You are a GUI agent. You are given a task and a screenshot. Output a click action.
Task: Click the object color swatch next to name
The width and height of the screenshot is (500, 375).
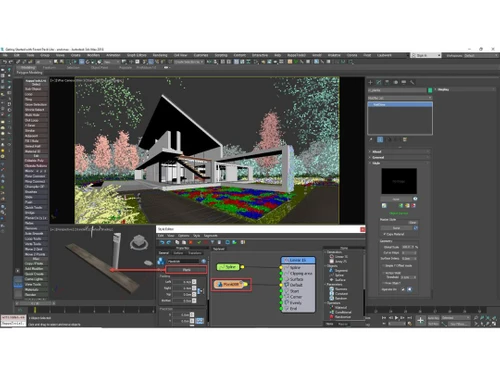point(430,90)
